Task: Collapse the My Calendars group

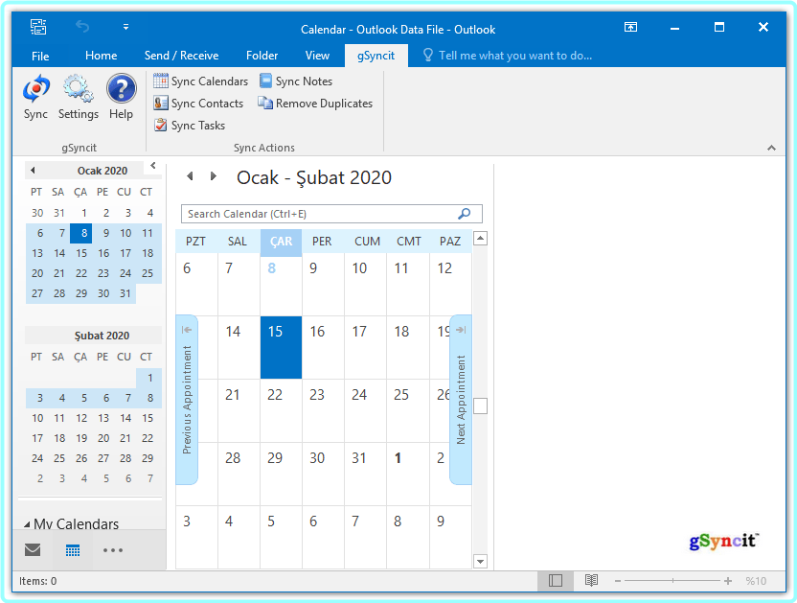Action: (x=27, y=524)
